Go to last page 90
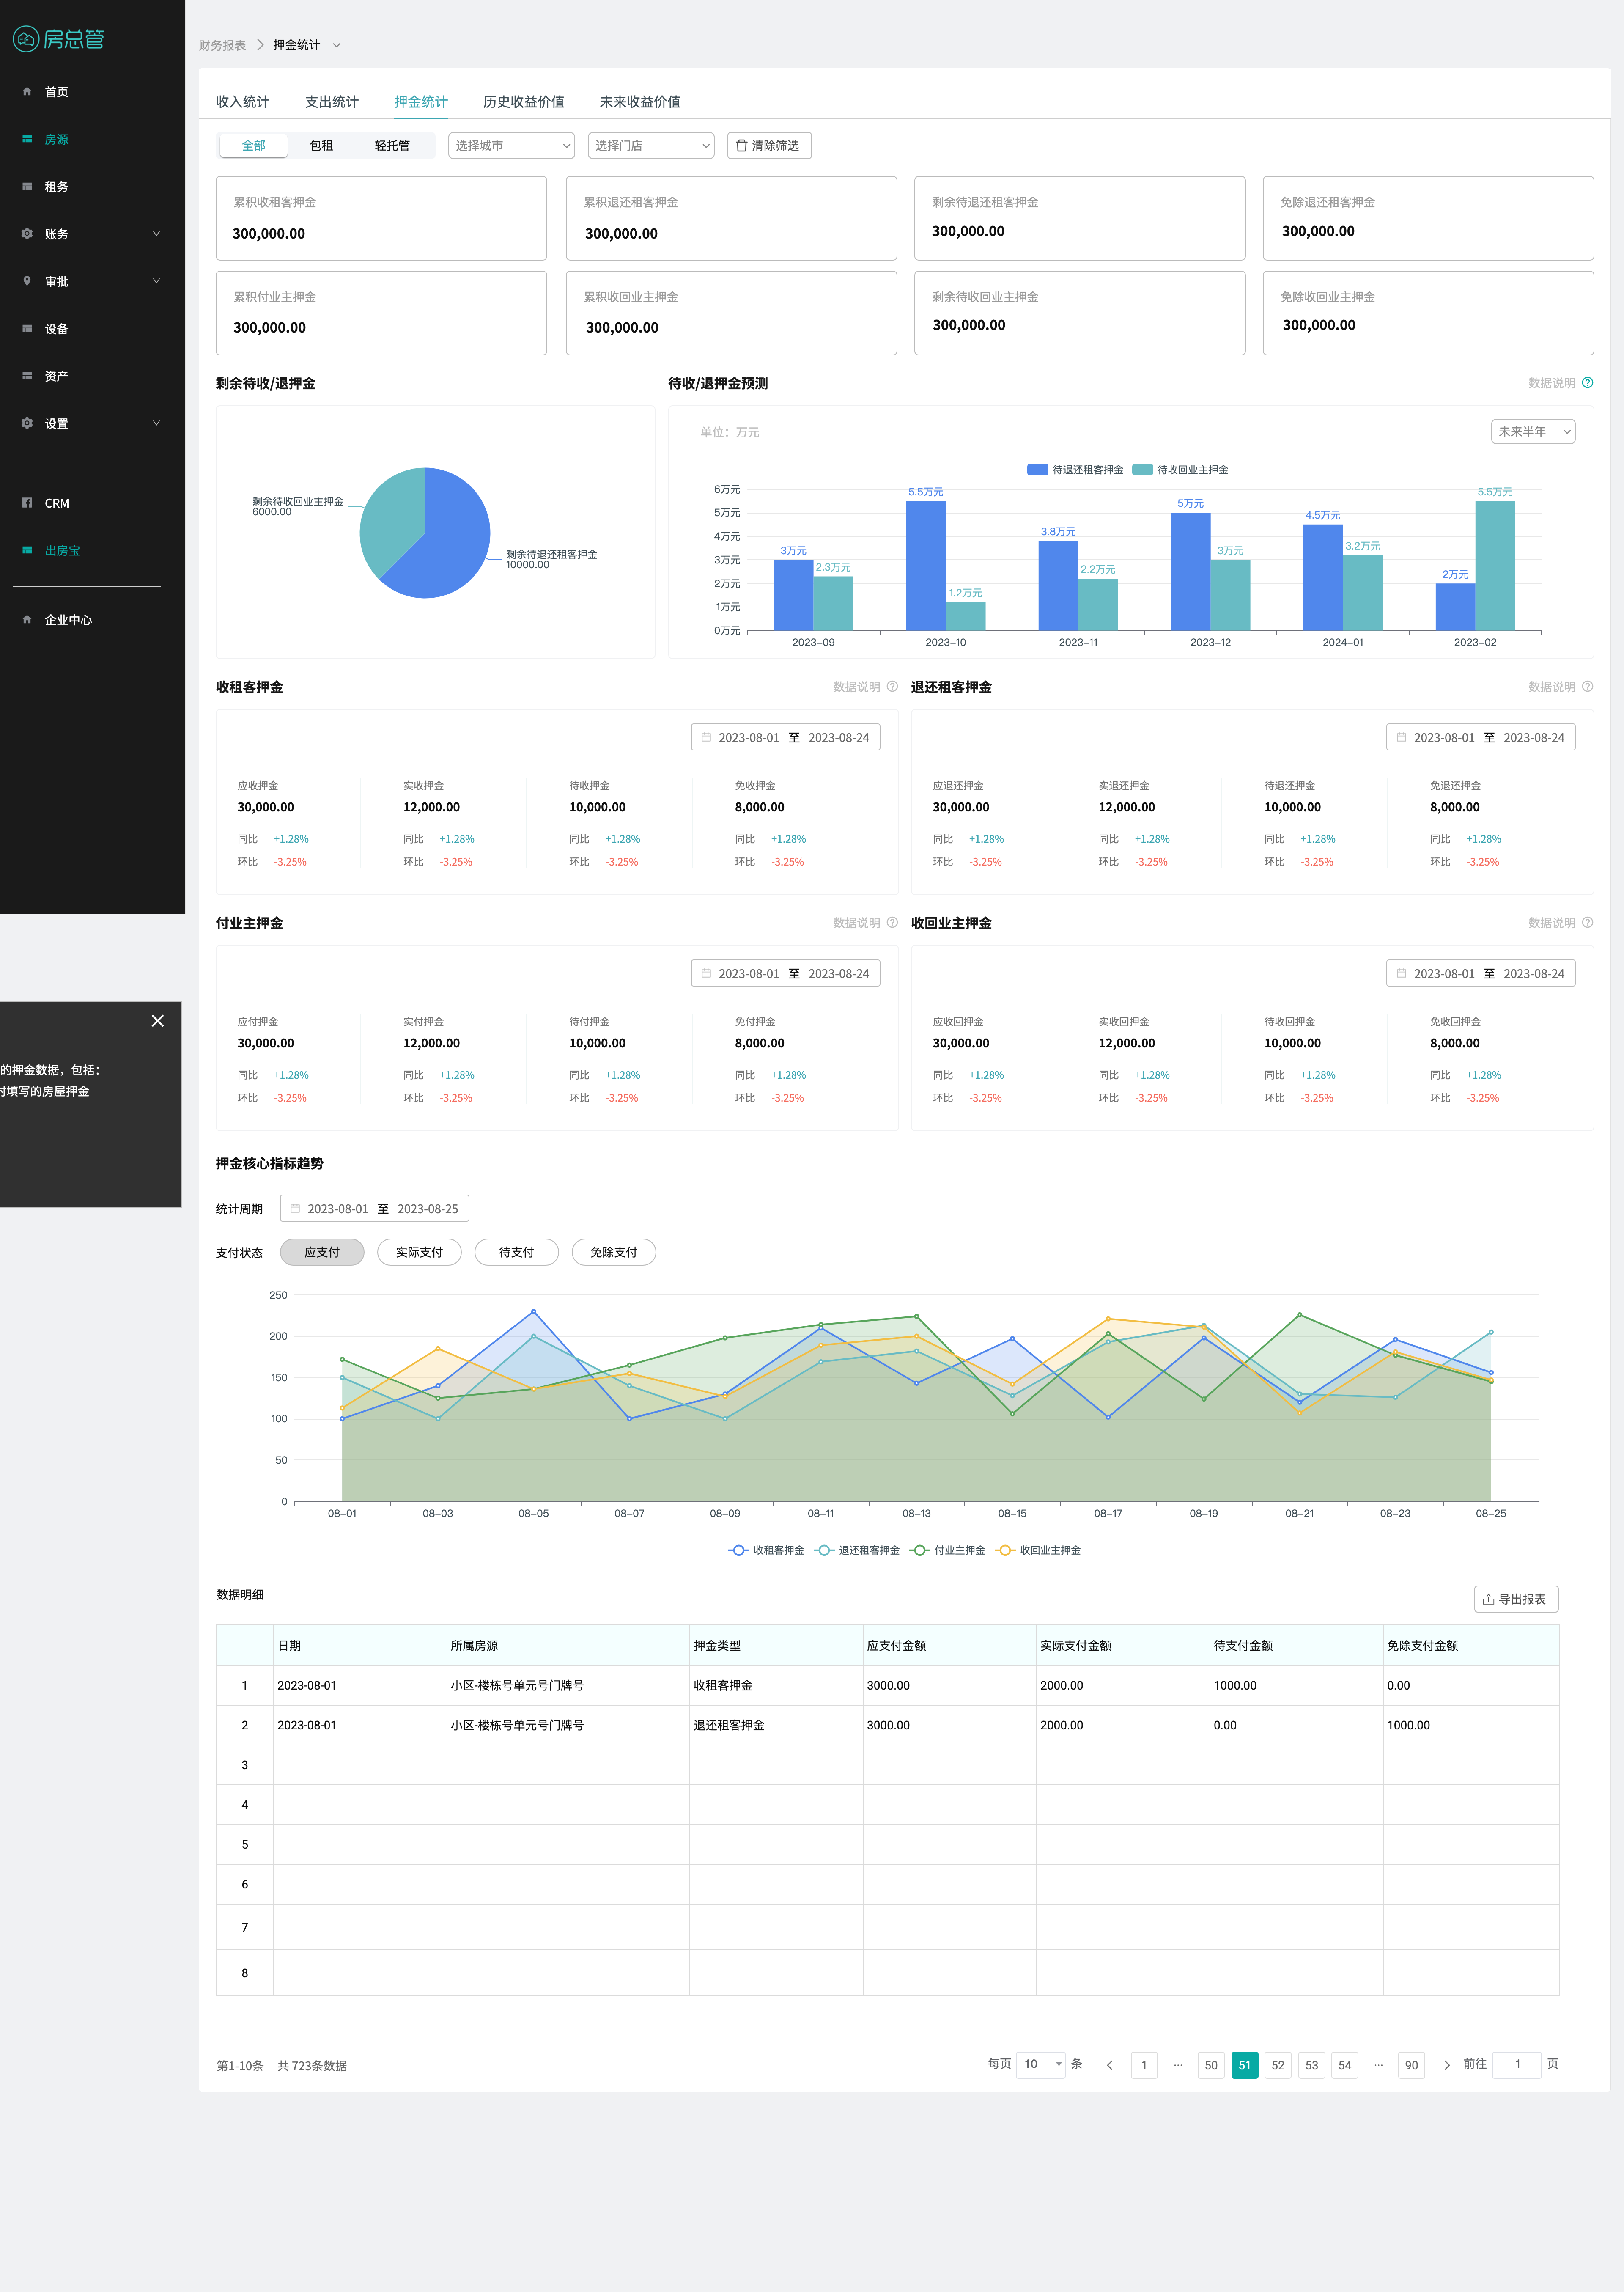Image resolution: width=1624 pixels, height=2292 pixels. (x=1411, y=2065)
